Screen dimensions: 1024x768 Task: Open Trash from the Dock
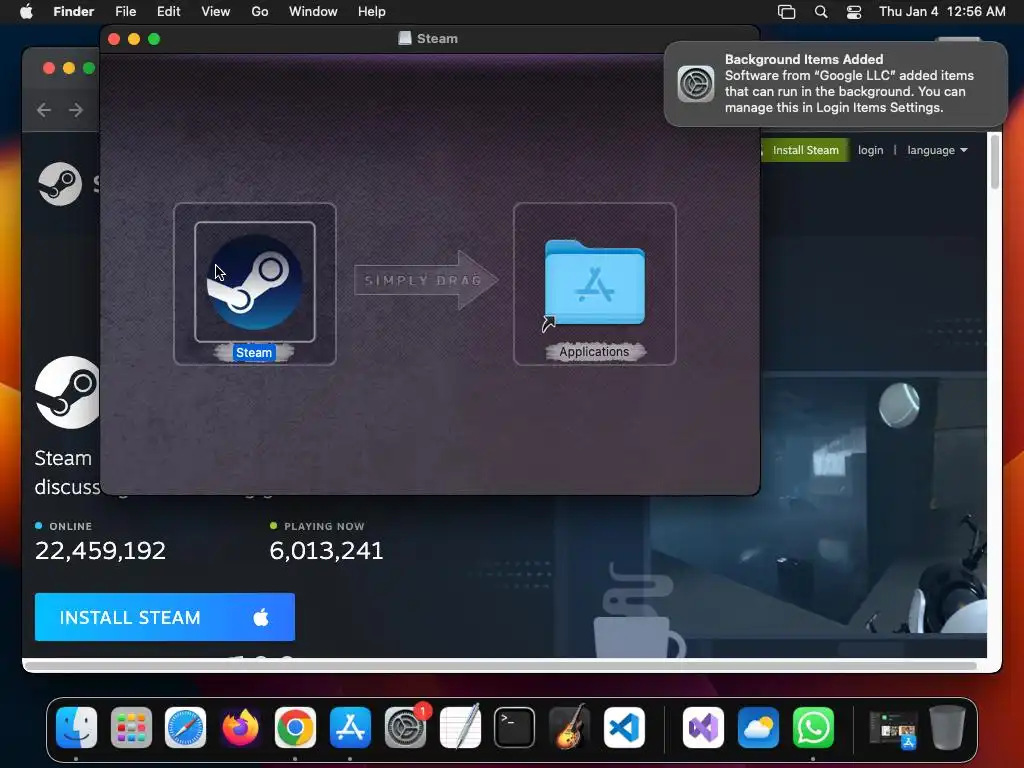[x=948, y=728]
